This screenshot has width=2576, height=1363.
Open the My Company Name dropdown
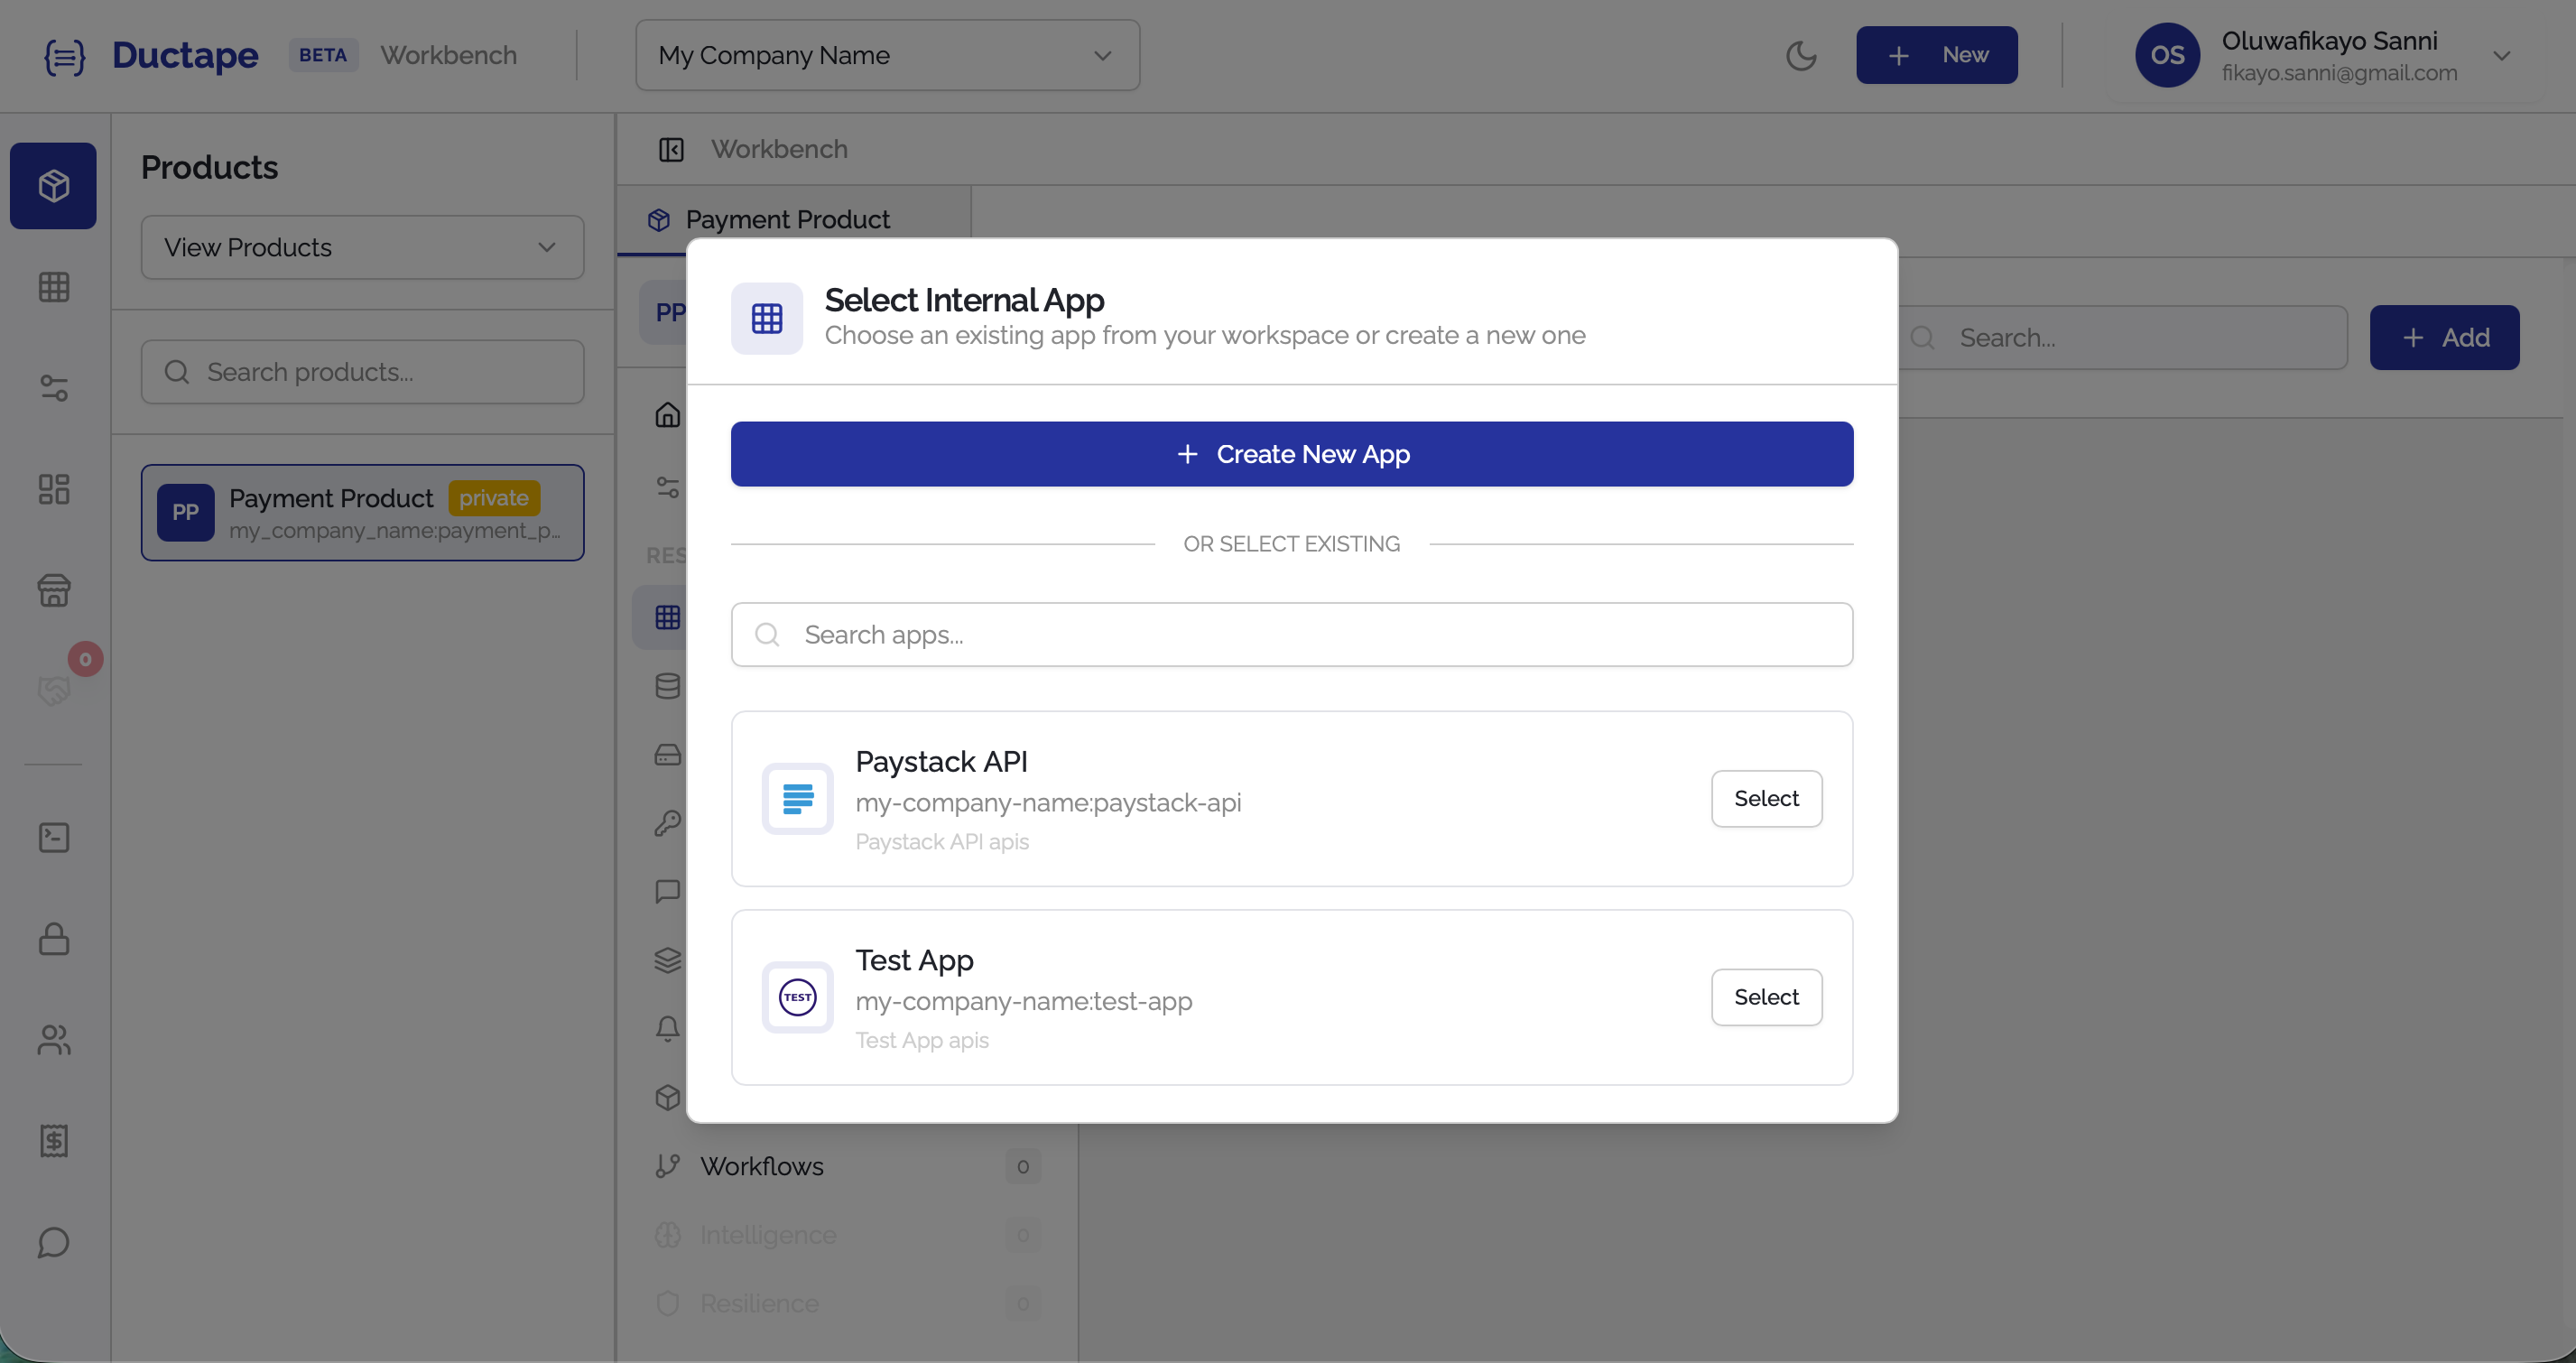886,55
